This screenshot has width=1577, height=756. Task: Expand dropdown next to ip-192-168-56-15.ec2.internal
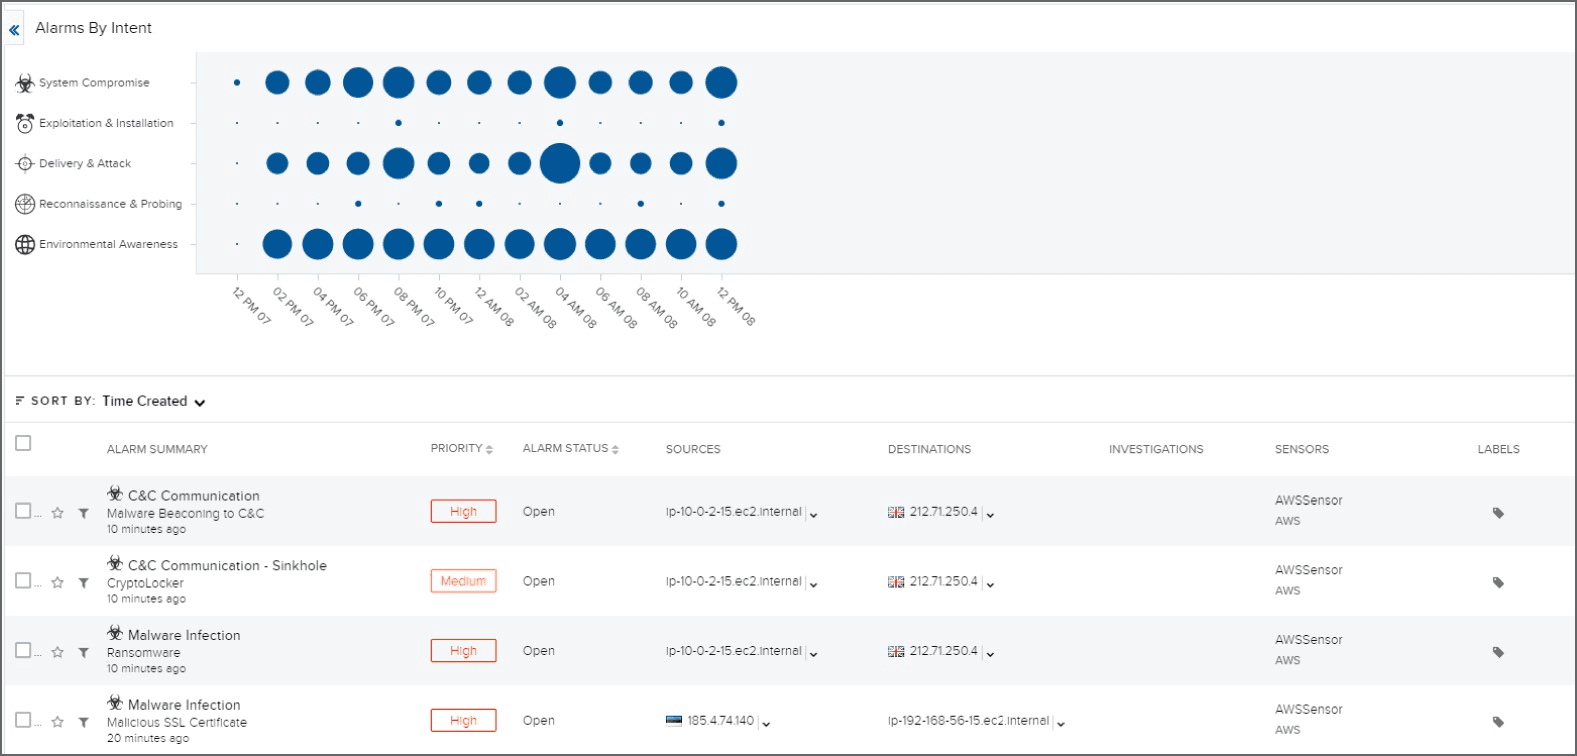tap(1061, 724)
